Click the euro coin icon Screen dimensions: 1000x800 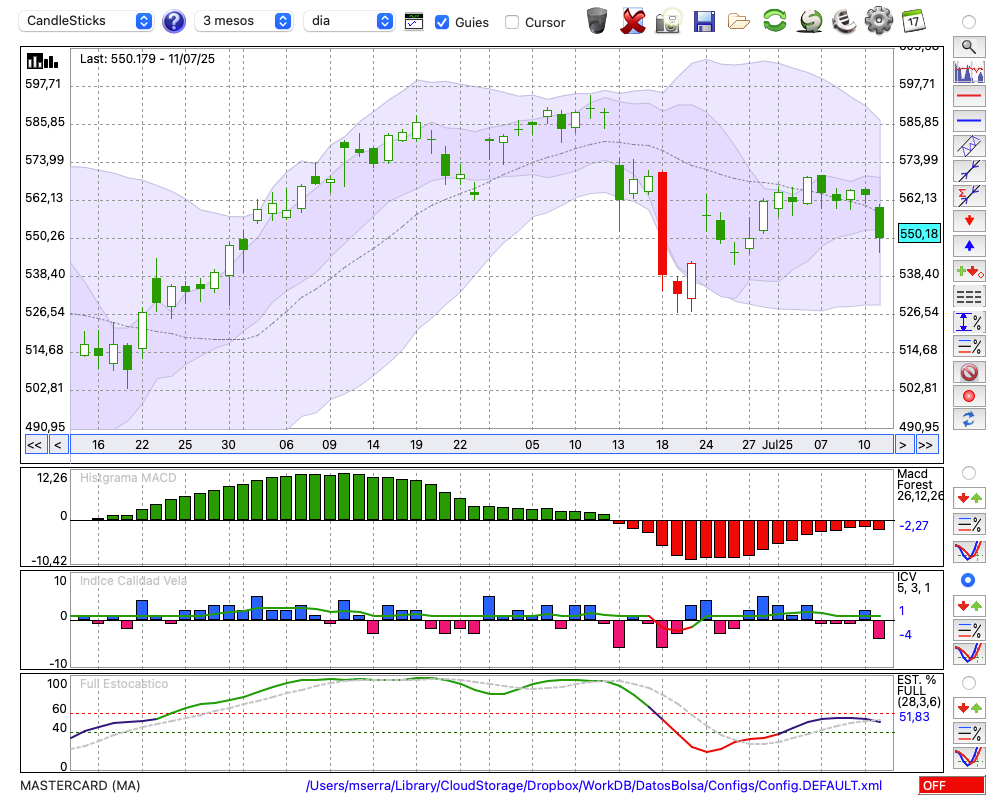pos(844,21)
